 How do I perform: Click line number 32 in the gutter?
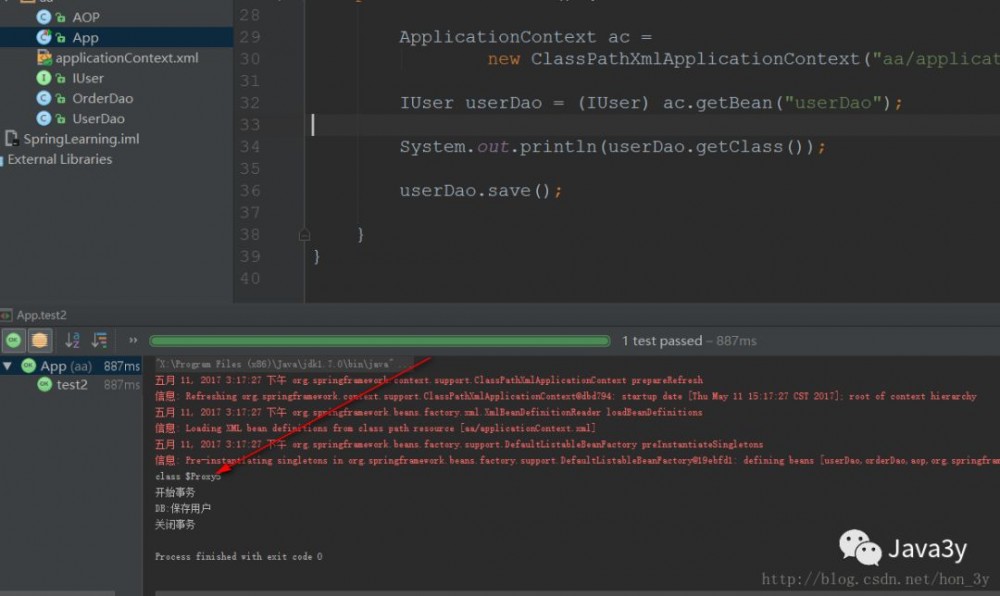250,103
